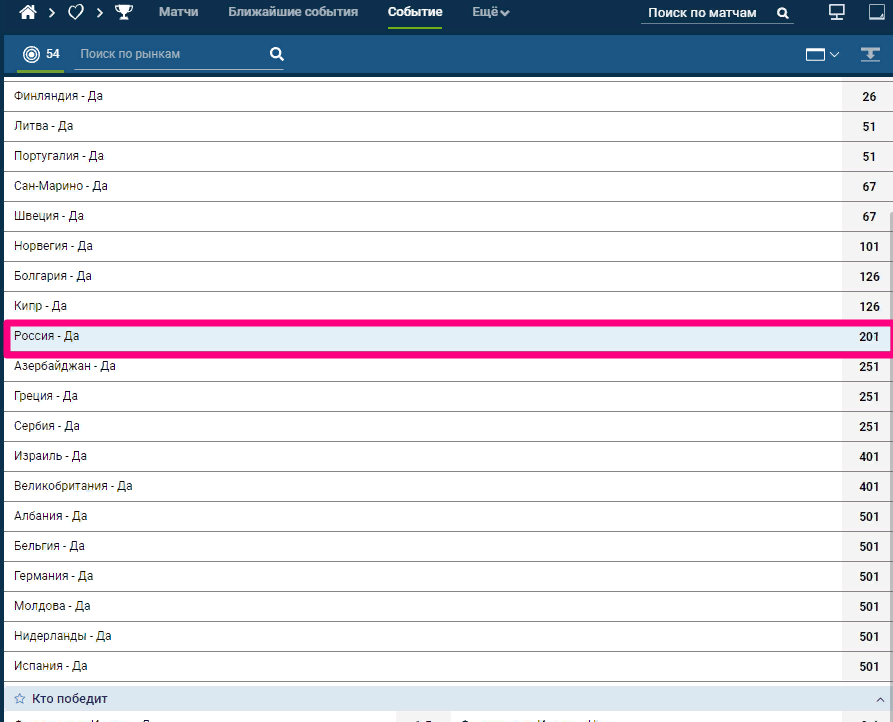The image size is (893, 722).
Task: Select odds 51 for Португалия
Action: click(x=869, y=157)
